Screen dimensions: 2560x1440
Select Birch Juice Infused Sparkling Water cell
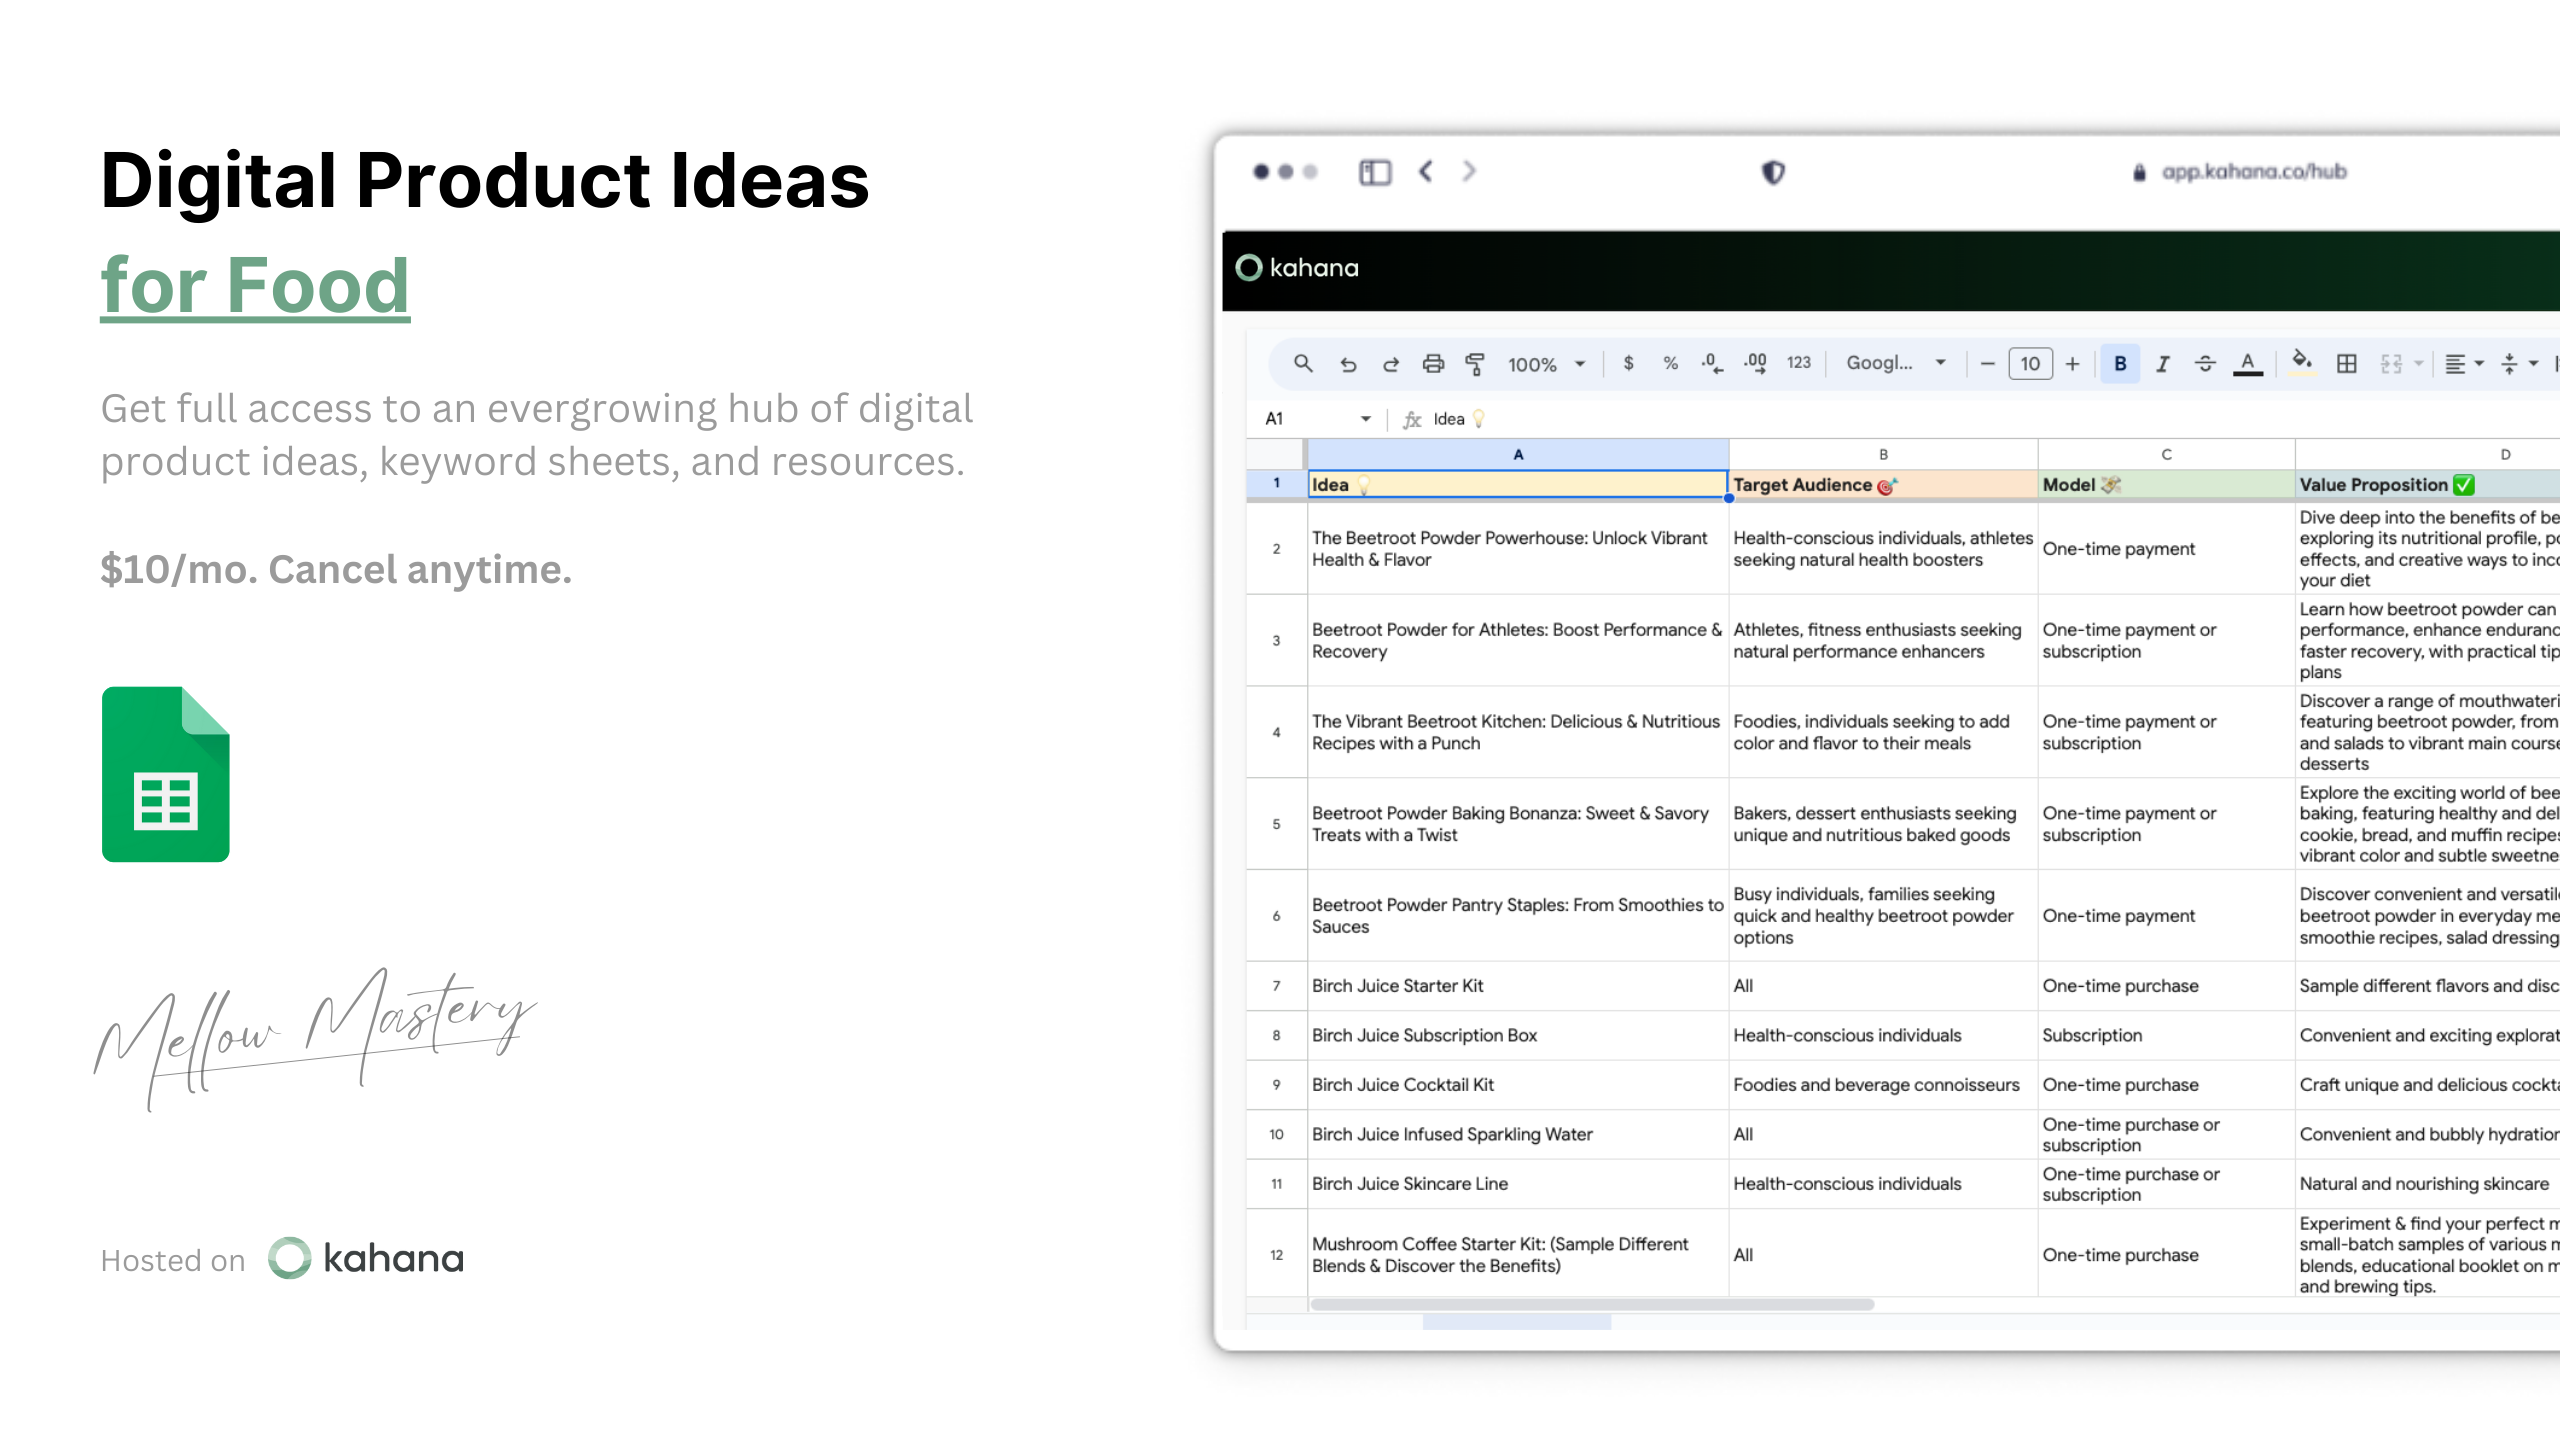point(1518,1135)
